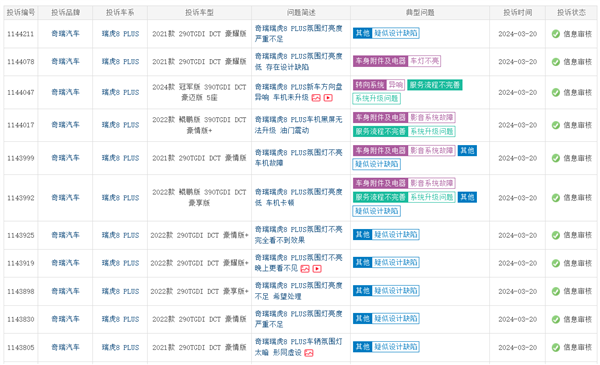Click the 投诉状态 column header
Screen dimensions: 600x365
[571, 13]
